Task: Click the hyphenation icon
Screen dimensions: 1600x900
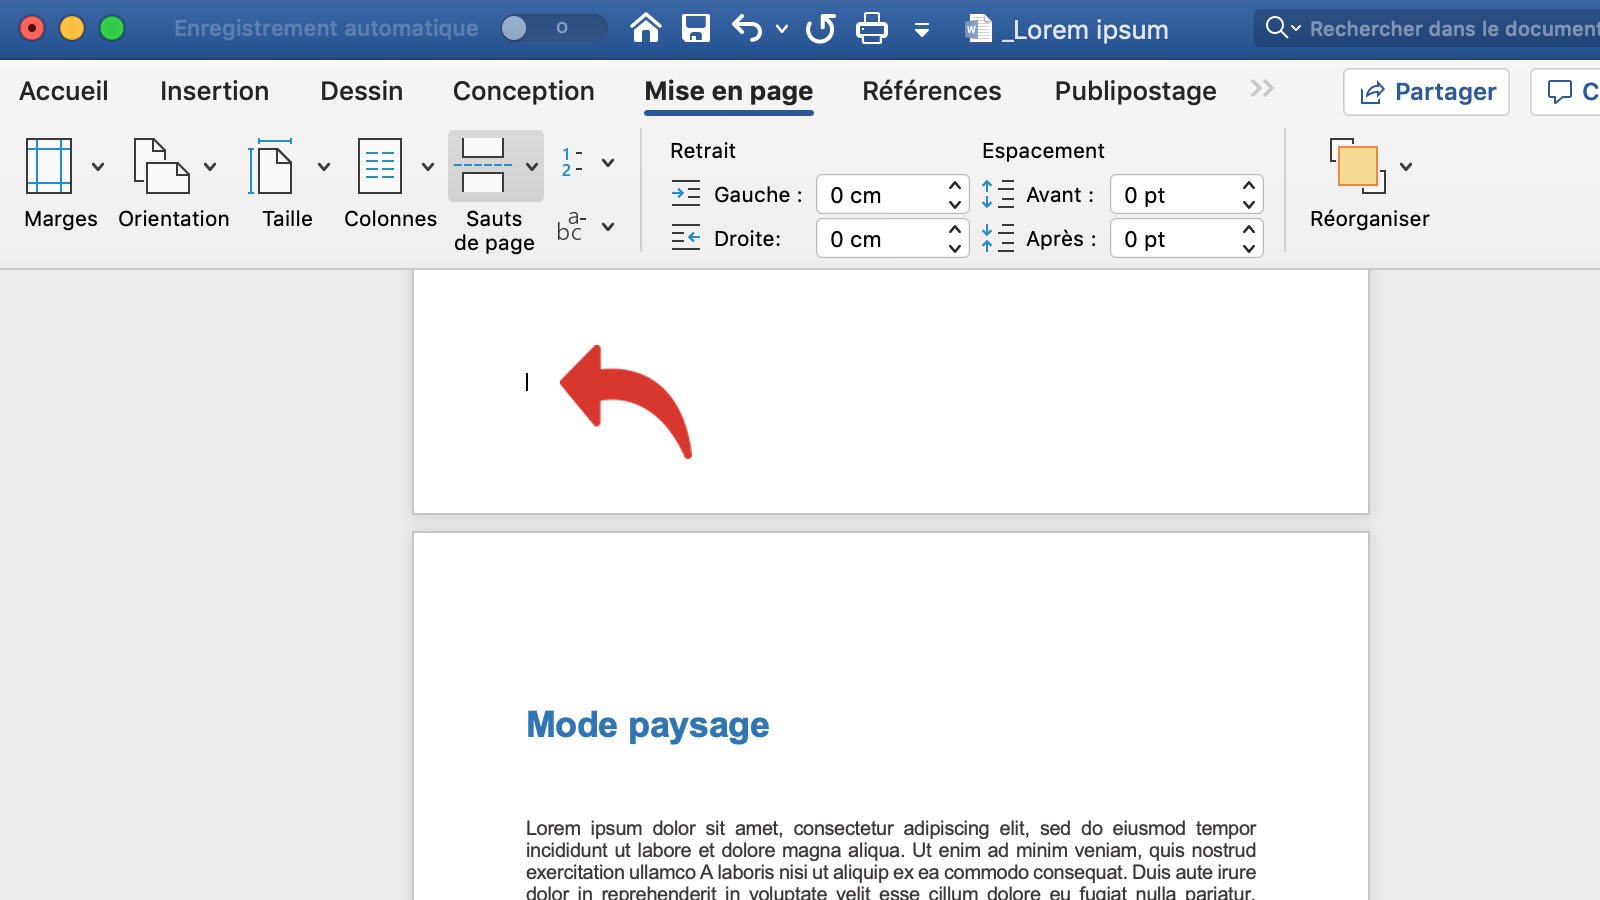Action: coord(571,226)
